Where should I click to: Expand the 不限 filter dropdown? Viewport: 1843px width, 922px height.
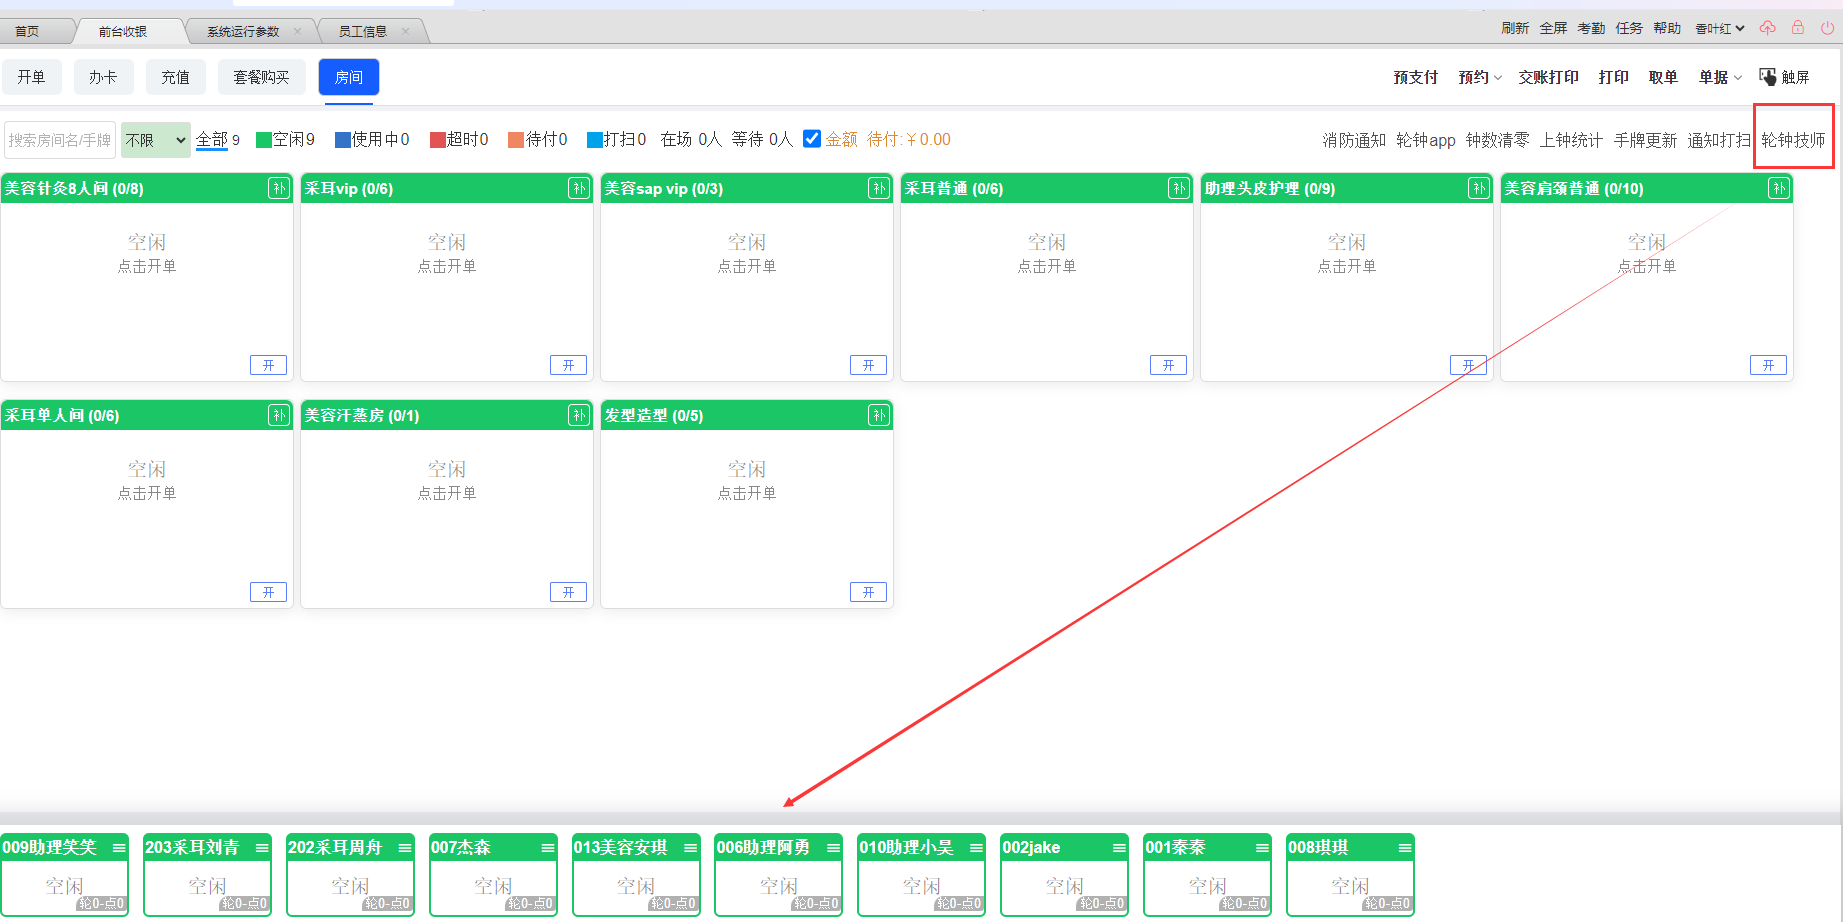click(156, 140)
